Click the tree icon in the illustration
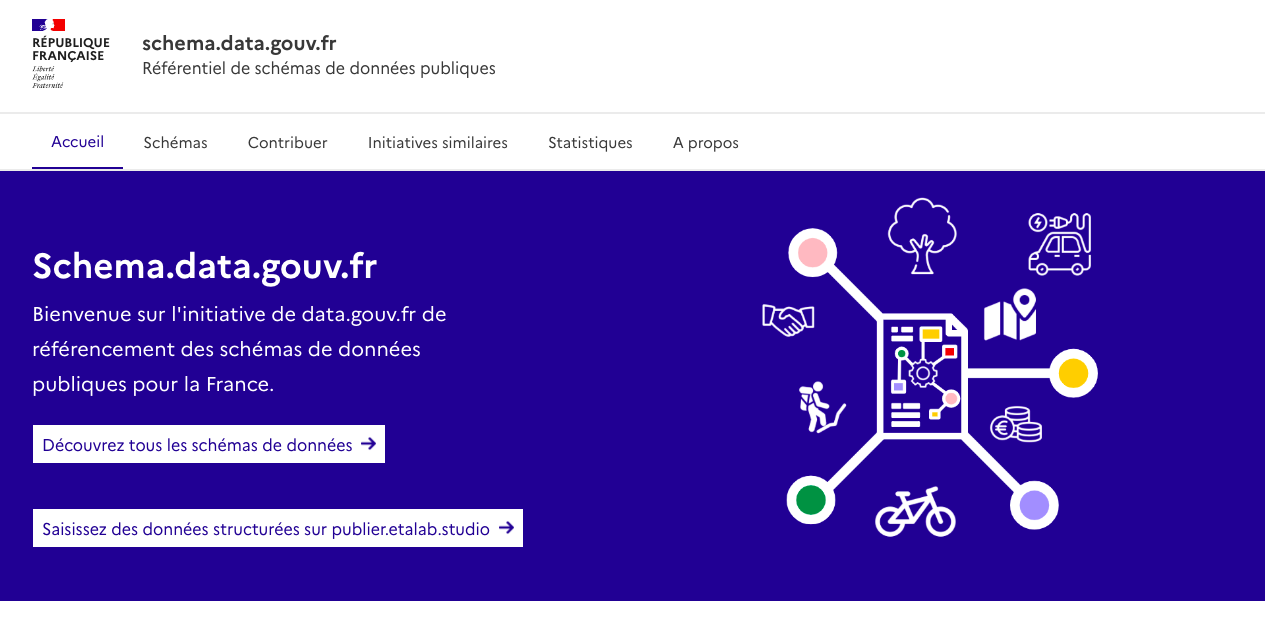 (921, 236)
